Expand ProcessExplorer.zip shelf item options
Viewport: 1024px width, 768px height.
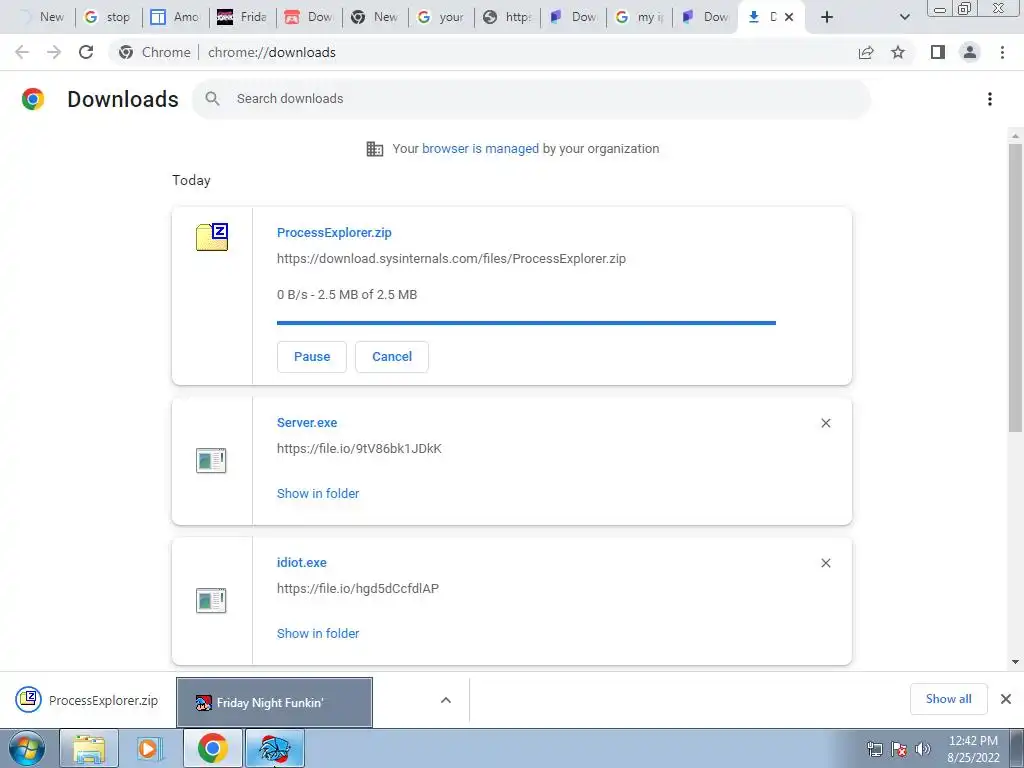click(x=445, y=700)
